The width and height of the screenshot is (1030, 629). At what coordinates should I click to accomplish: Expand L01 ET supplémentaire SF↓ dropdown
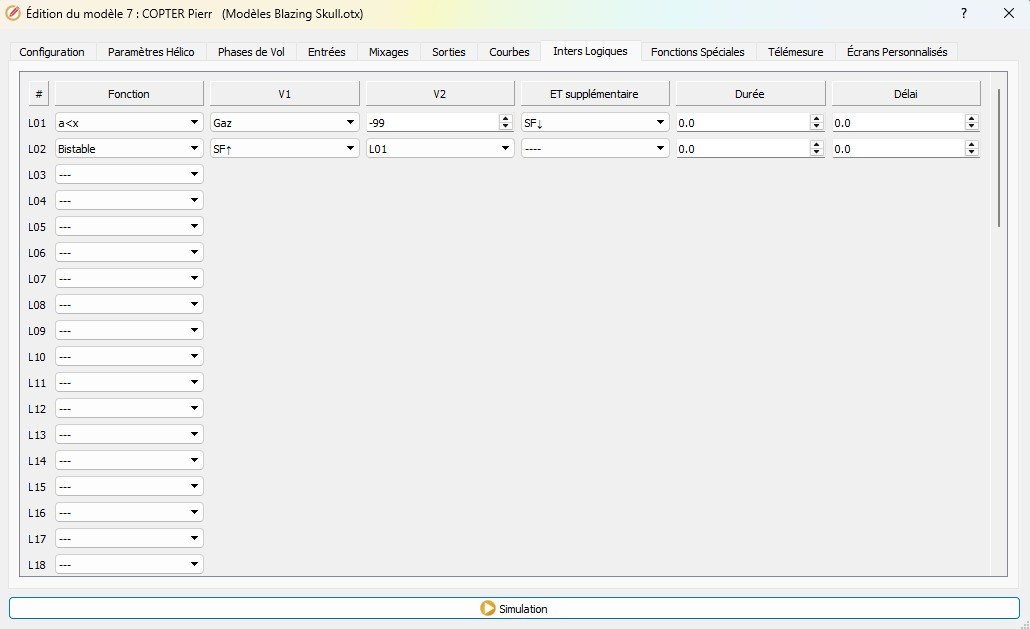tap(595, 122)
